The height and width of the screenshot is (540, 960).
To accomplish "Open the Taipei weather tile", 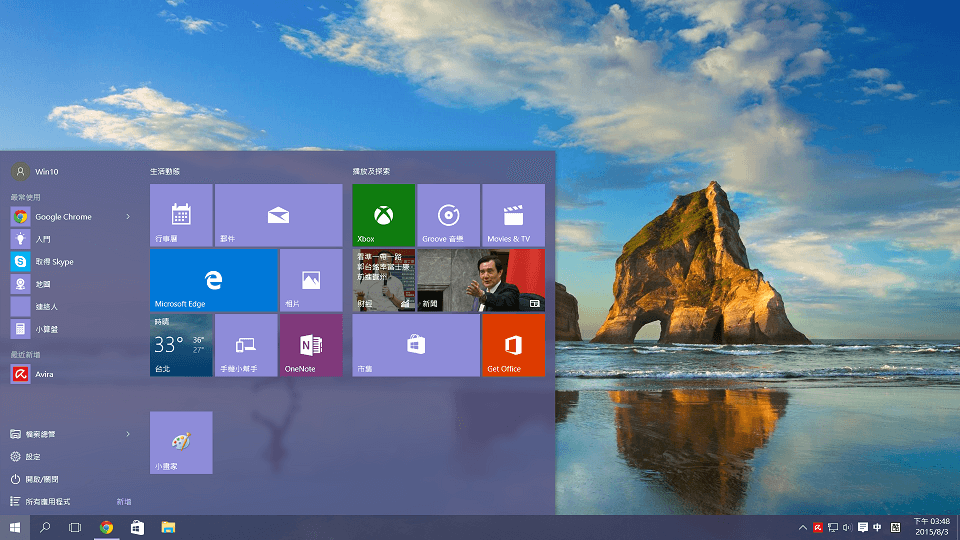I will tap(181, 345).
